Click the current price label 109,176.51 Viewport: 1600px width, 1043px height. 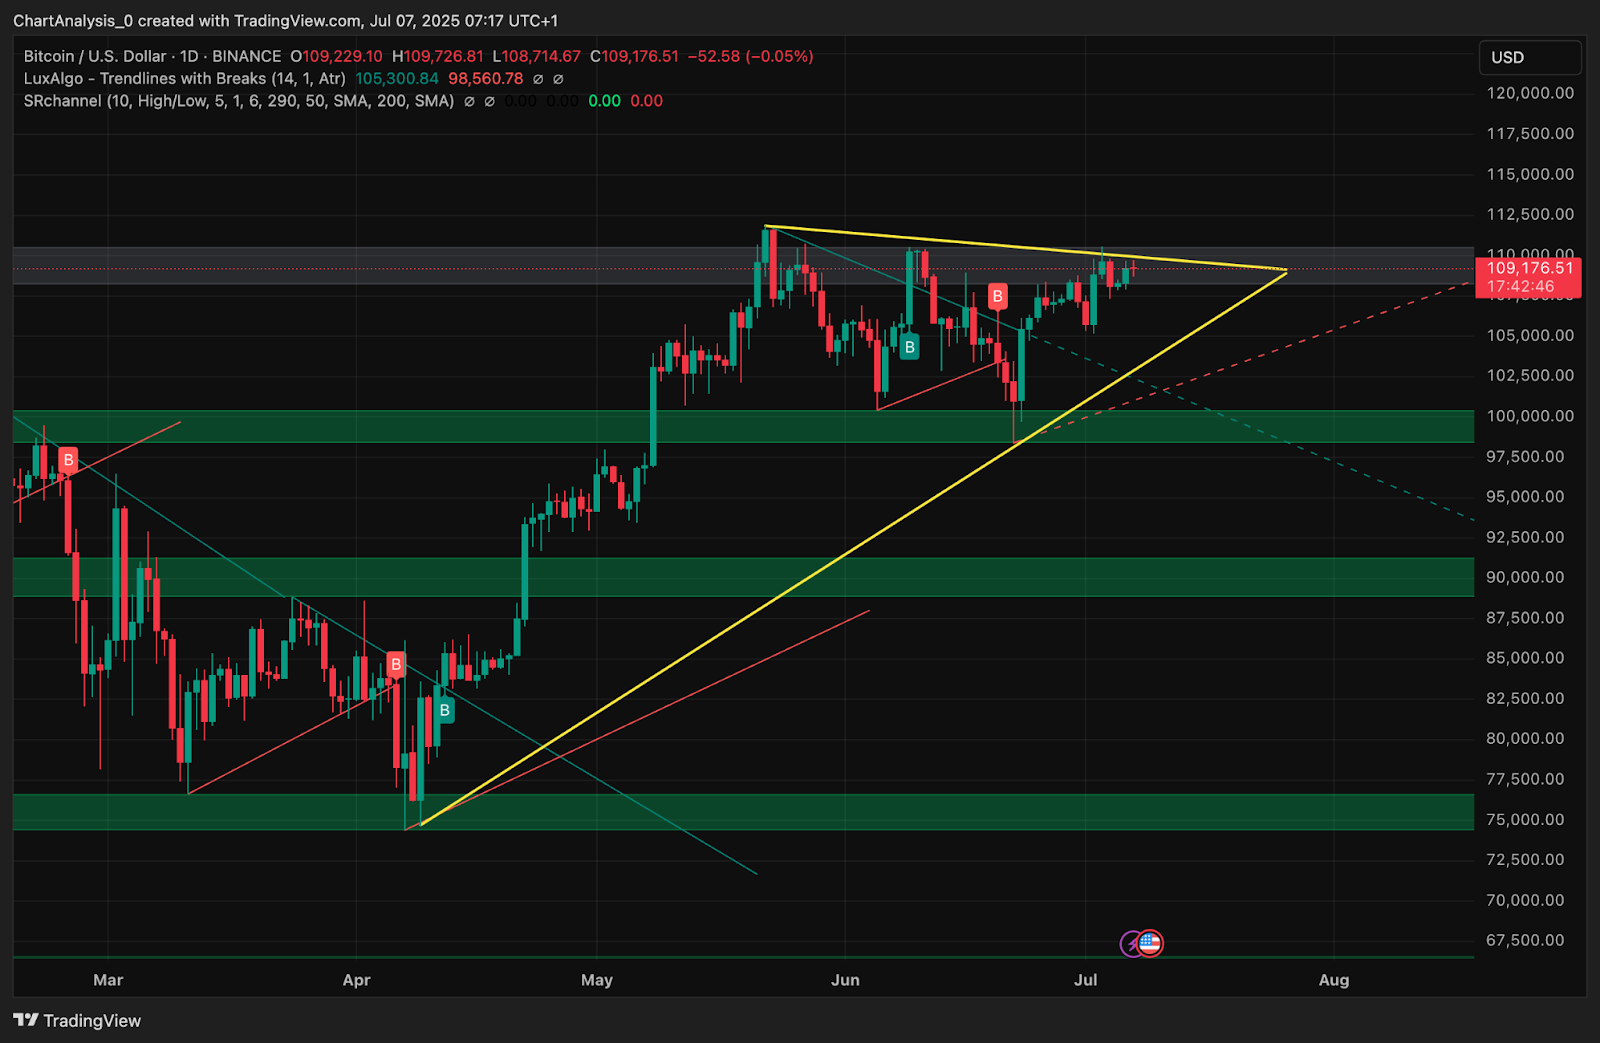(x=1529, y=267)
